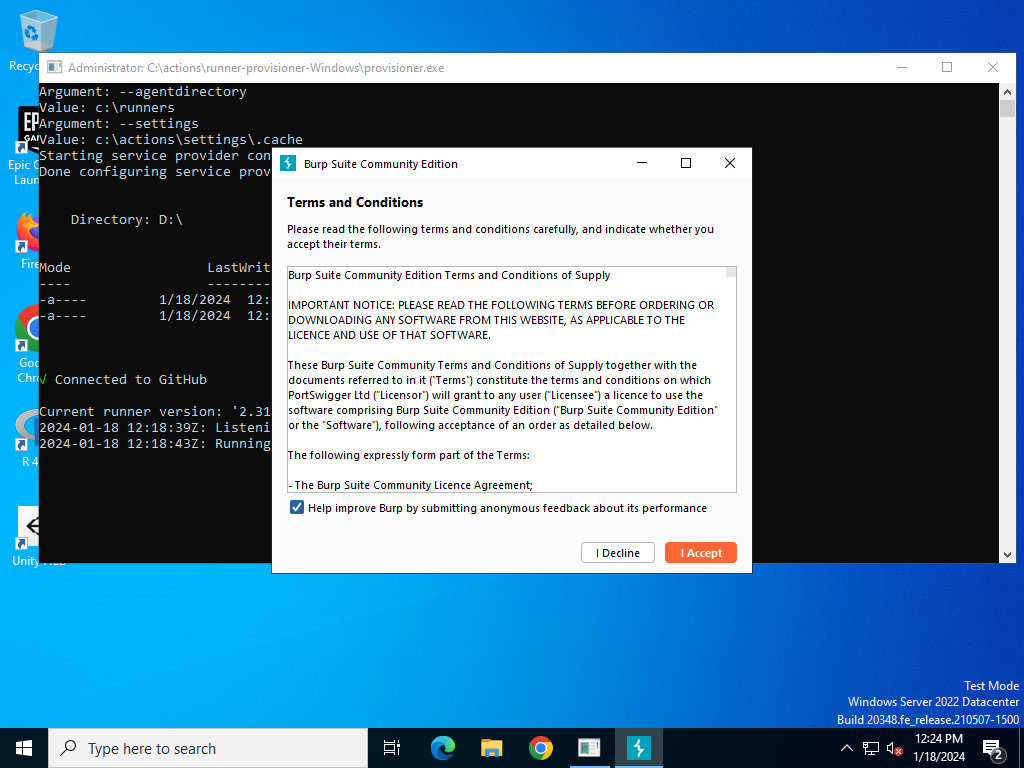
Task: Uncheck anonymous feedback submission checkbox
Action: [296, 507]
